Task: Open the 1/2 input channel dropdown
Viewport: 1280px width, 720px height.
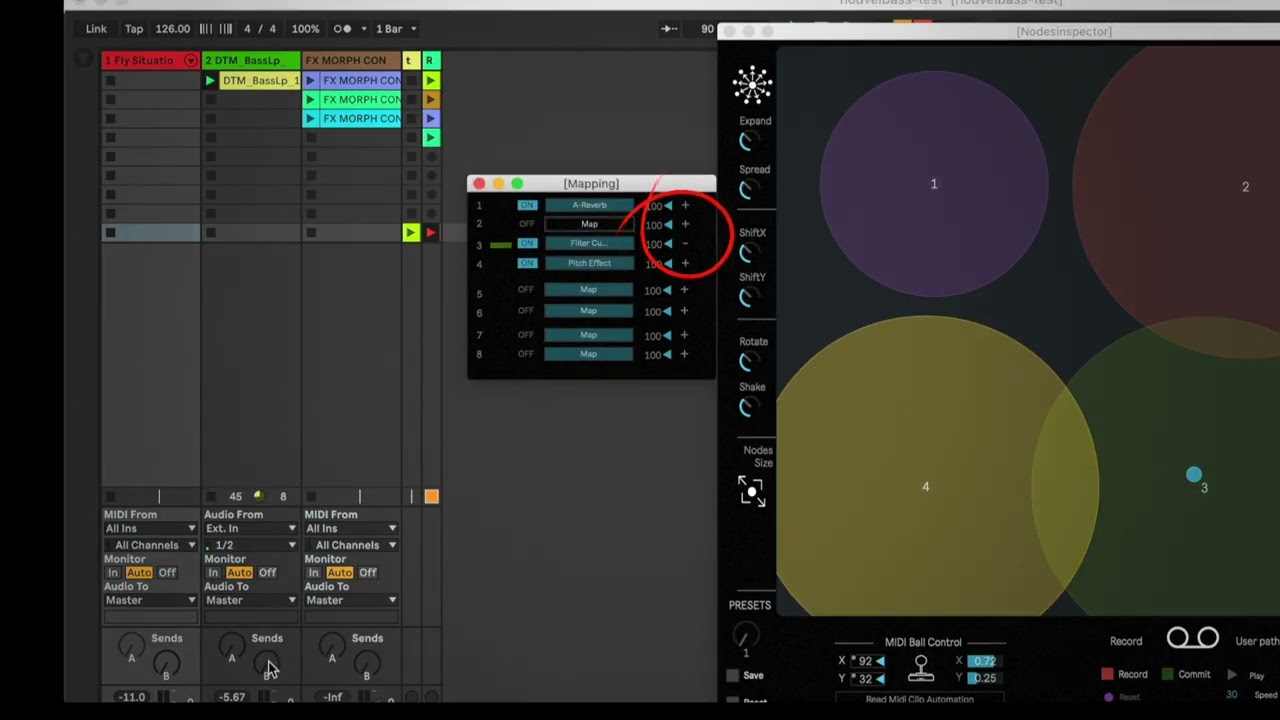Action: click(x=250, y=545)
